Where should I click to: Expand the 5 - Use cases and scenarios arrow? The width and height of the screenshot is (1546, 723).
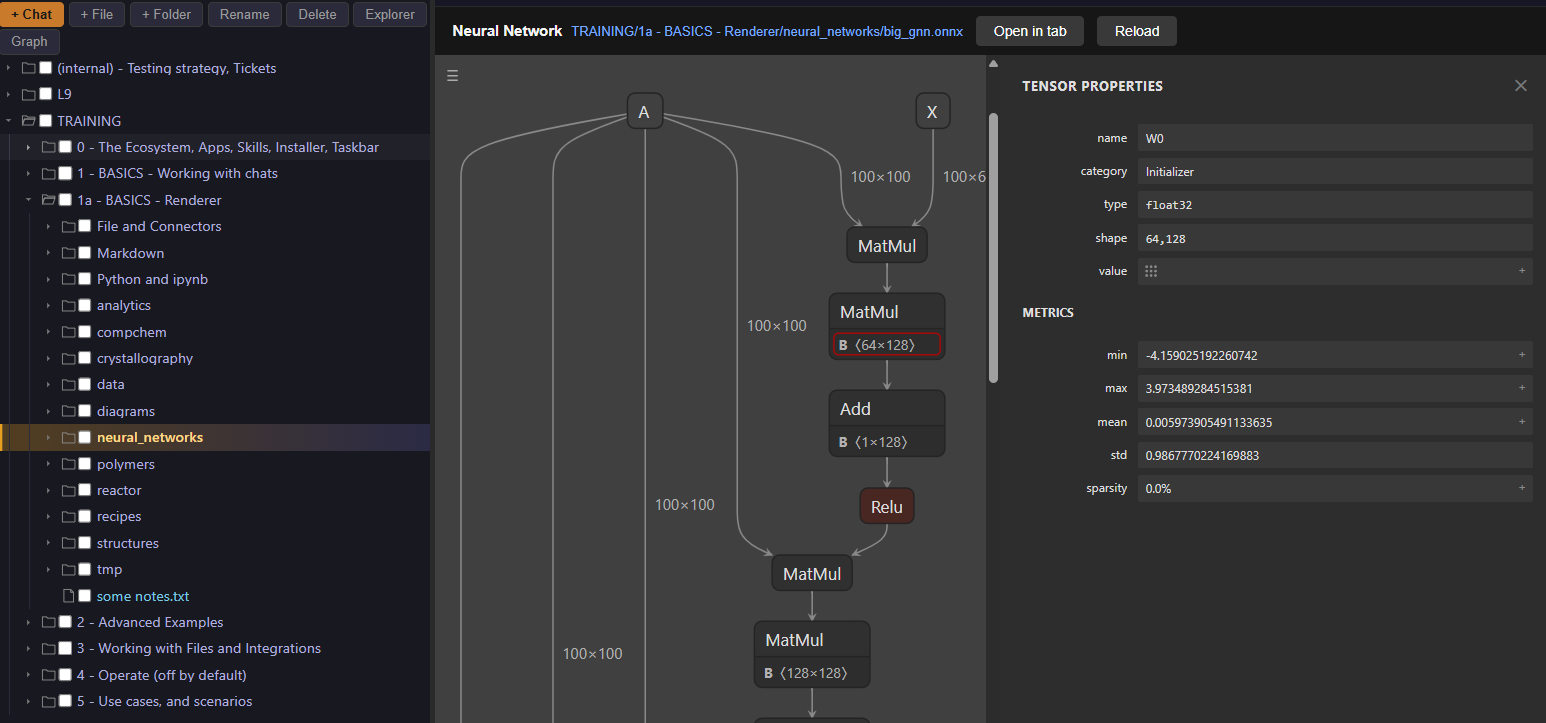click(x=29, y=701)
